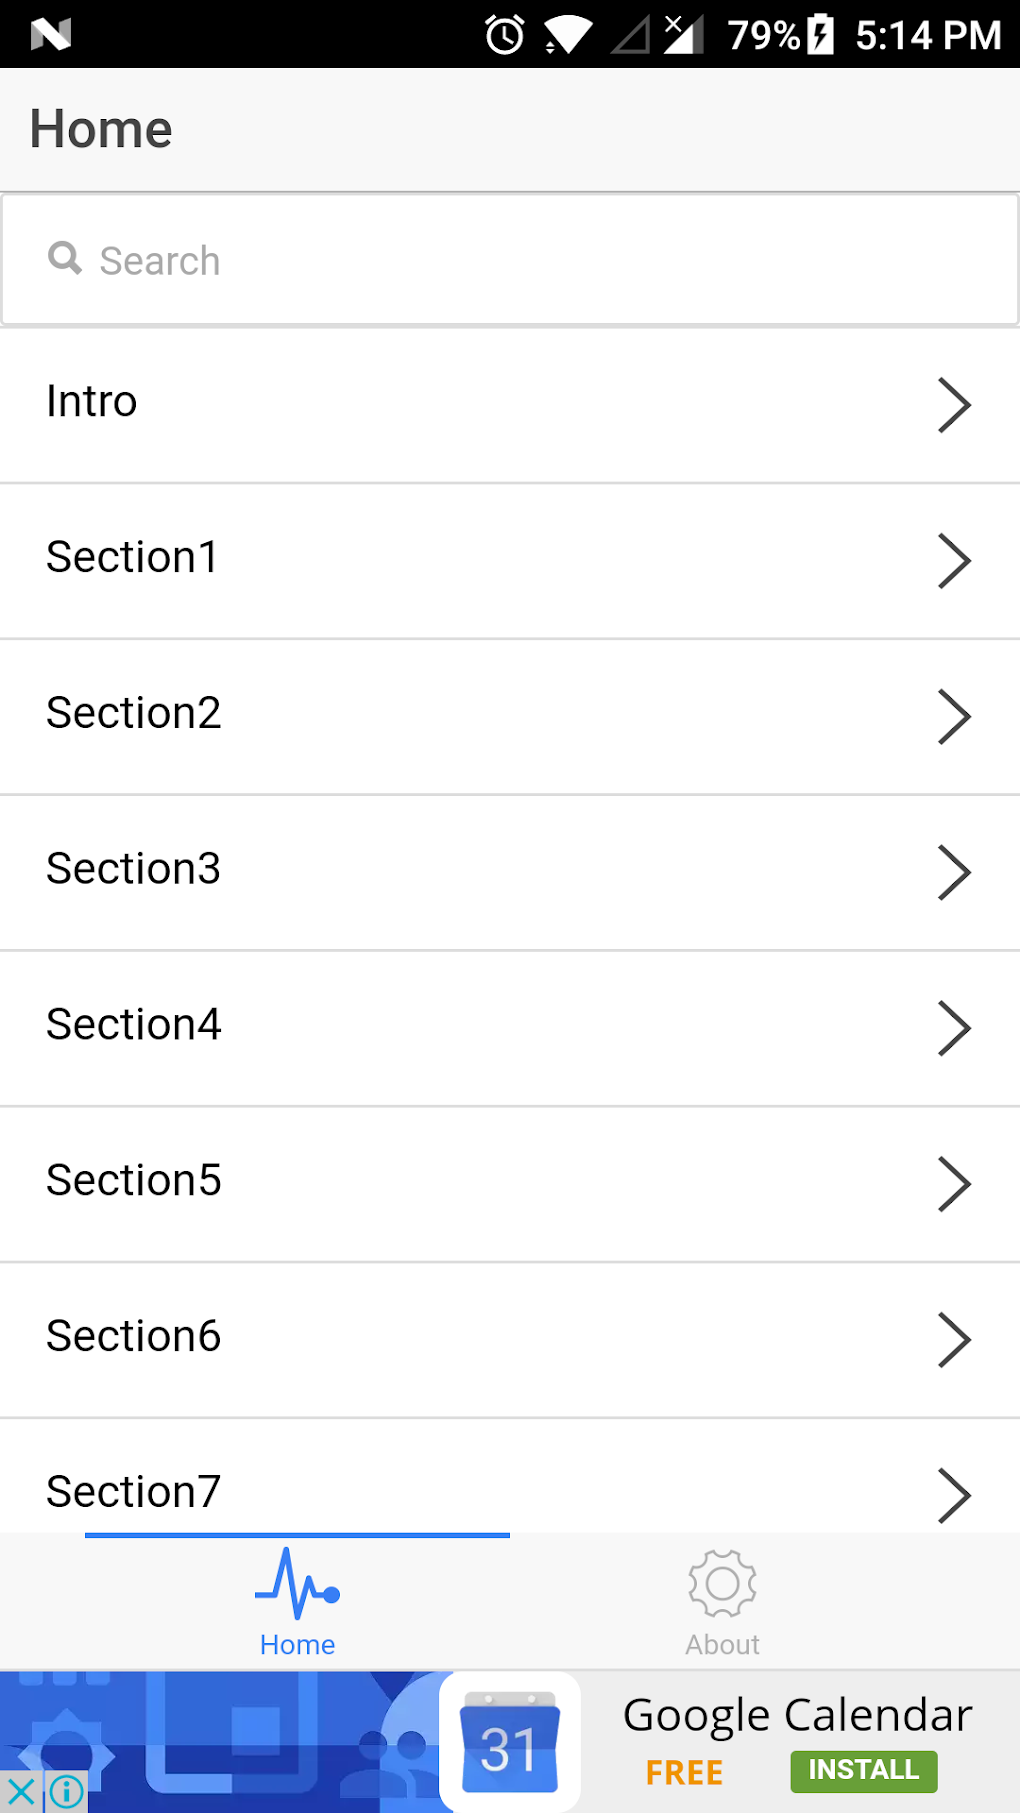This screenshot has height=1813, width=1020.
Task: Expand Section4 using its chevron arrow
Action: click(x=954, y=1028)
